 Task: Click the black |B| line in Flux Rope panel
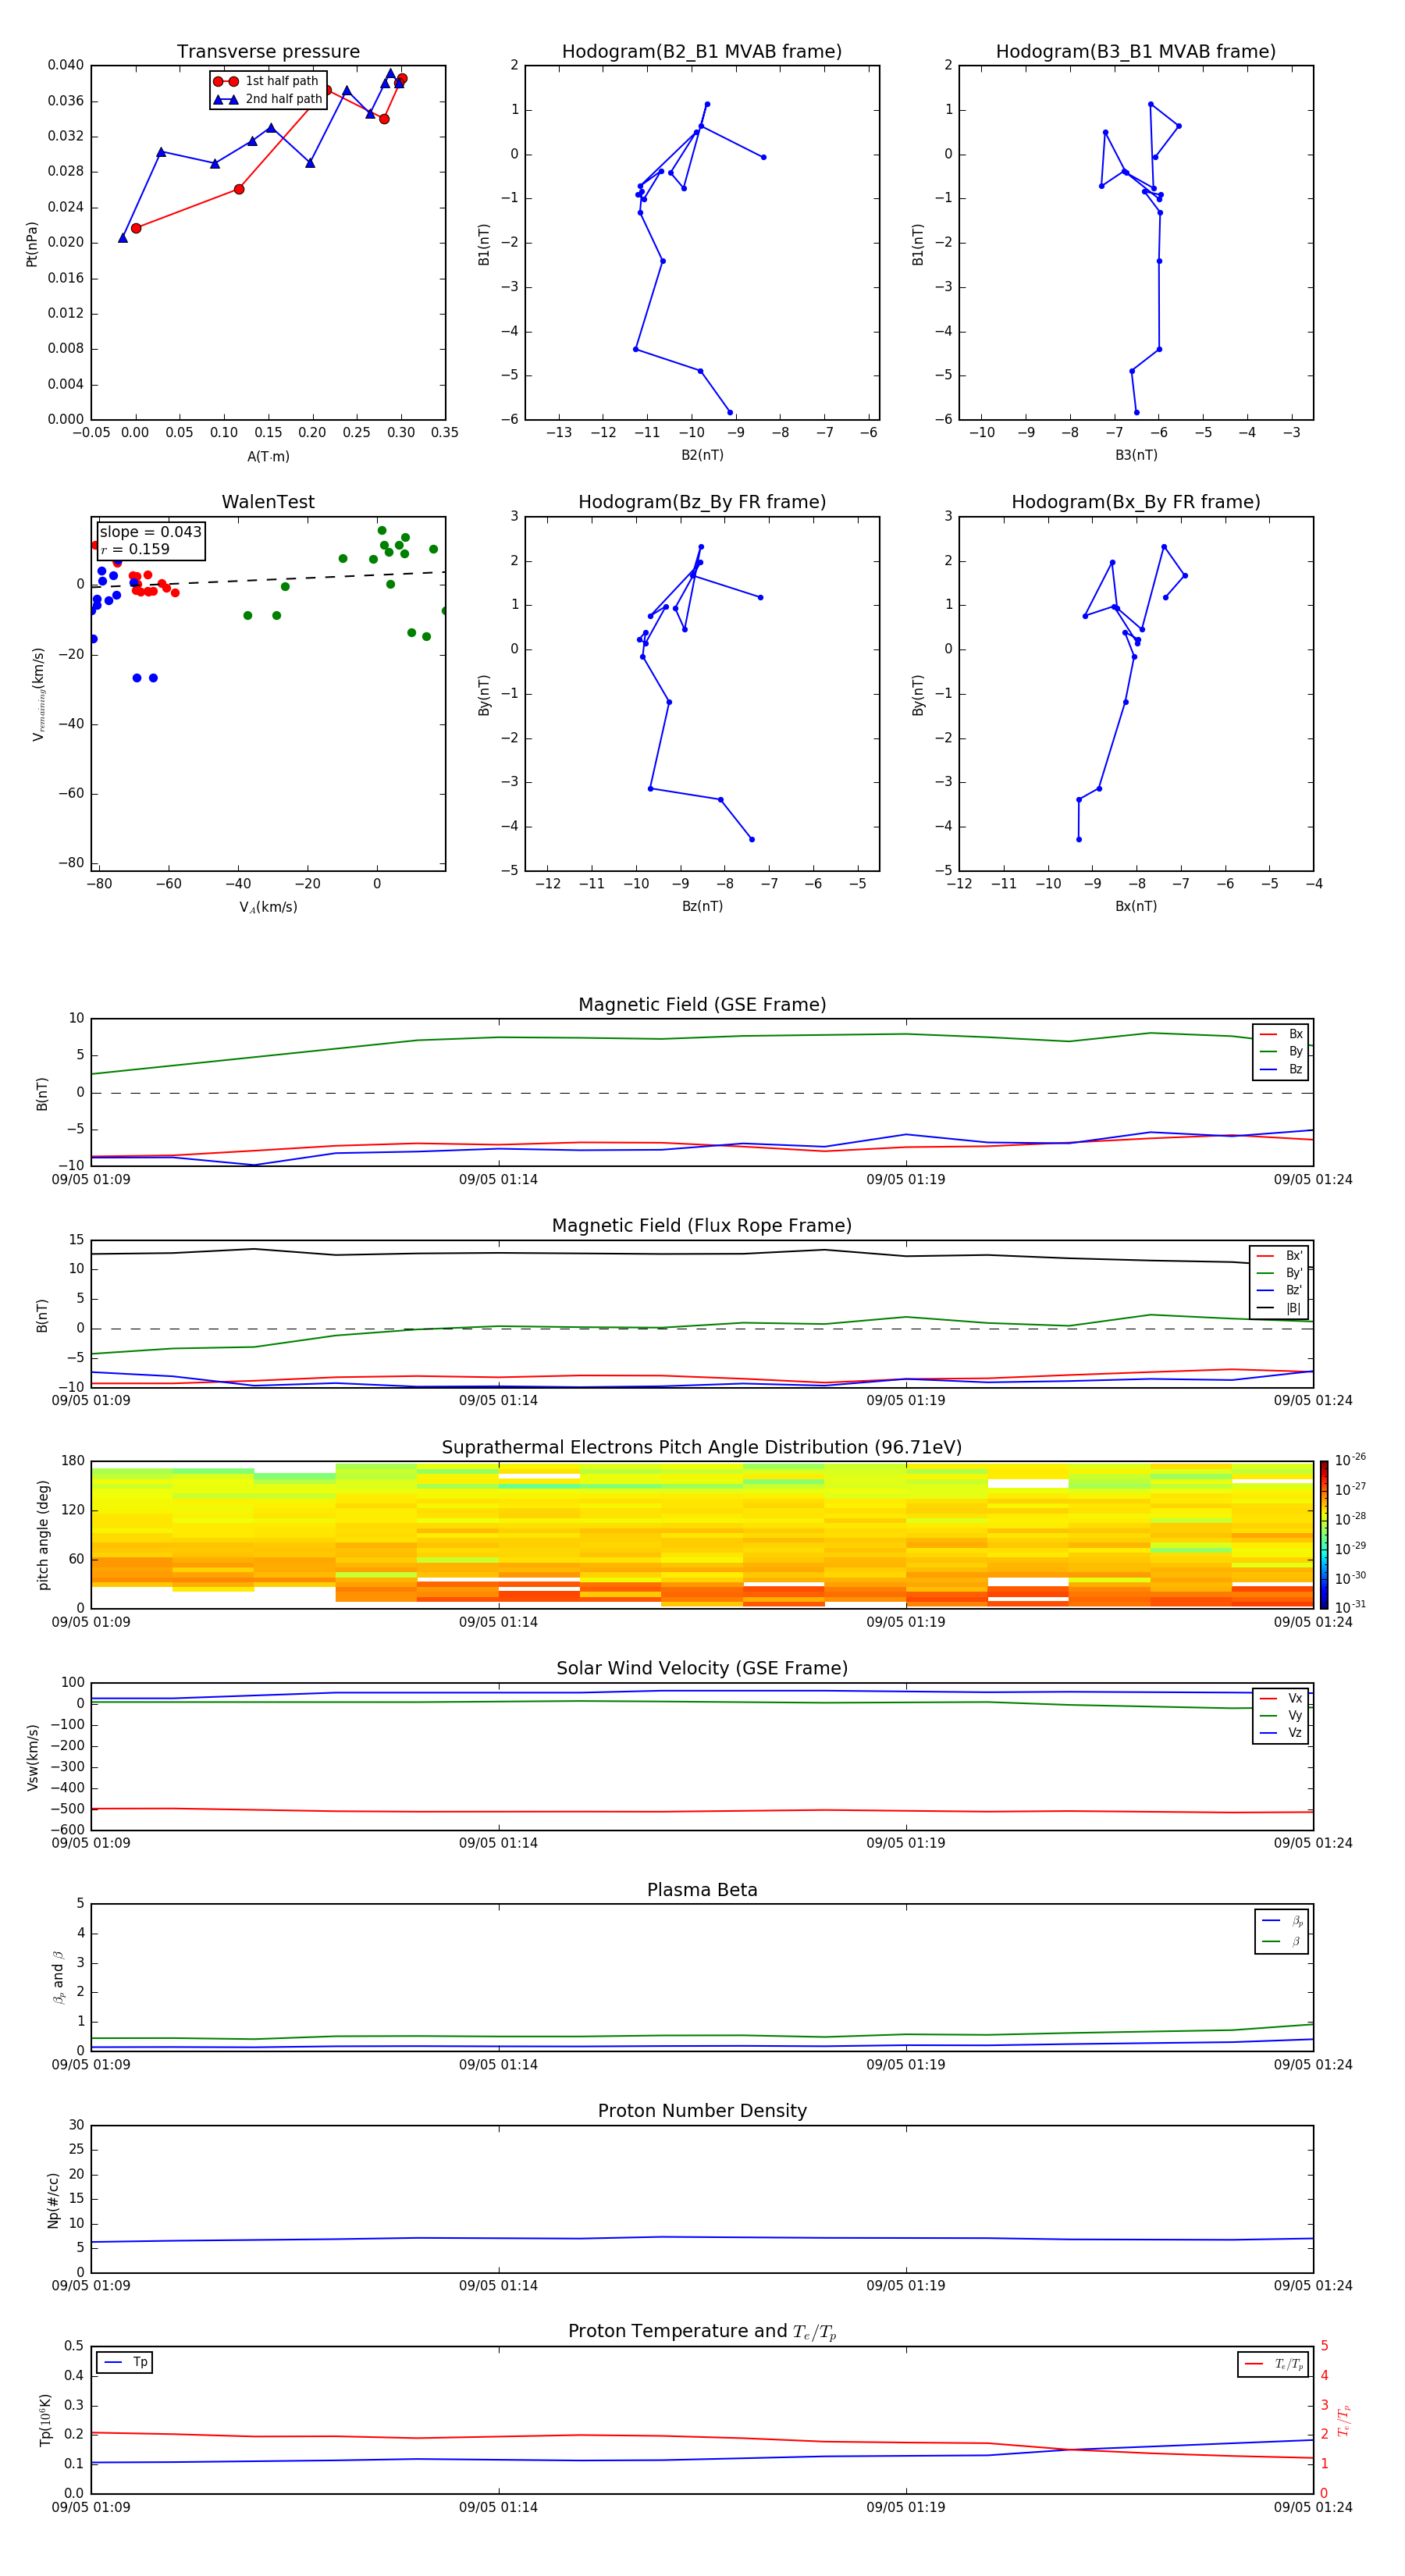(x=700, y=1253)
